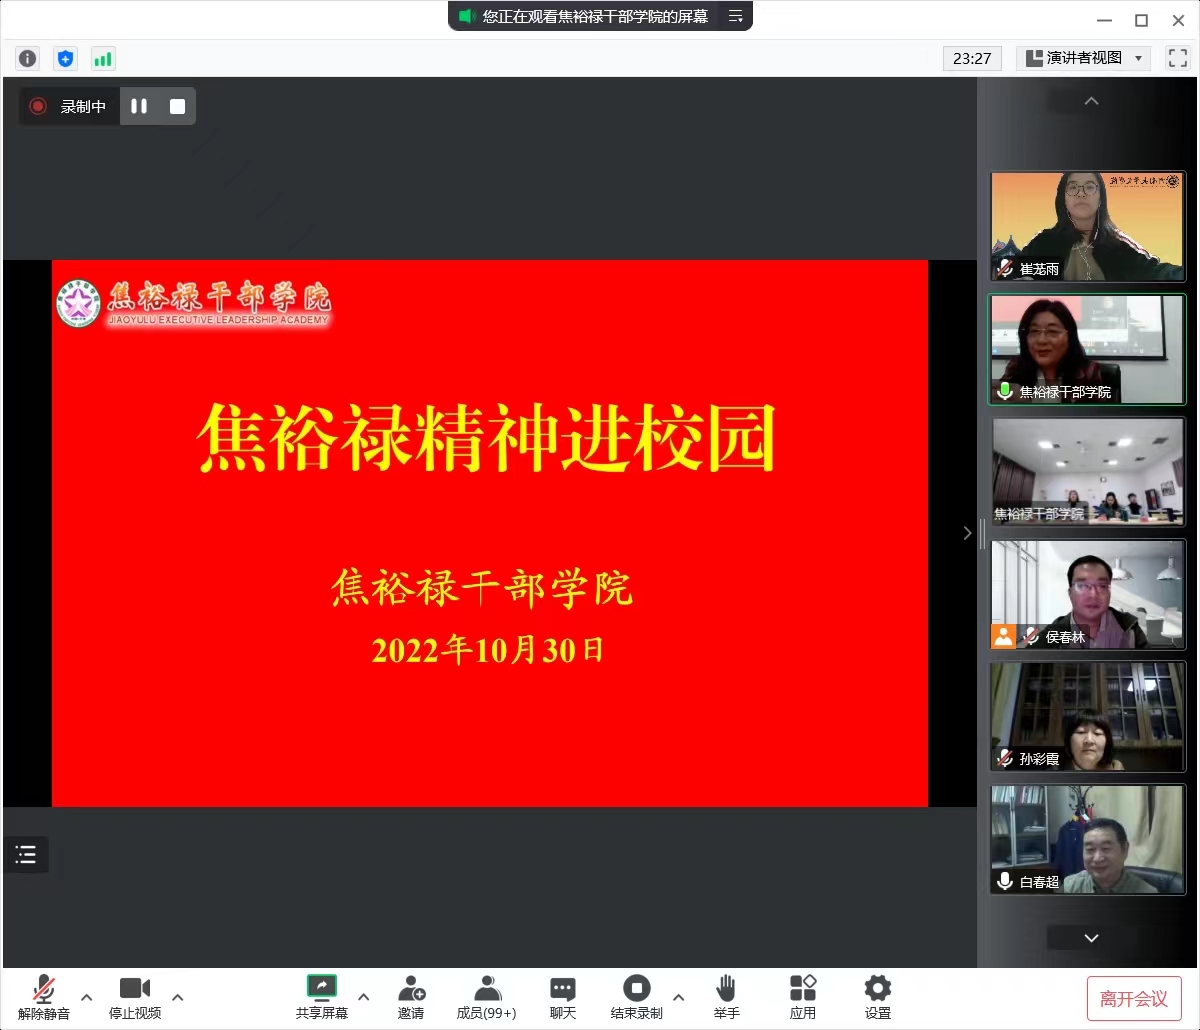Expand audio options arrow beside mute
The width and height of the screenshot is (1200, 1030).
tap(87, 997)
